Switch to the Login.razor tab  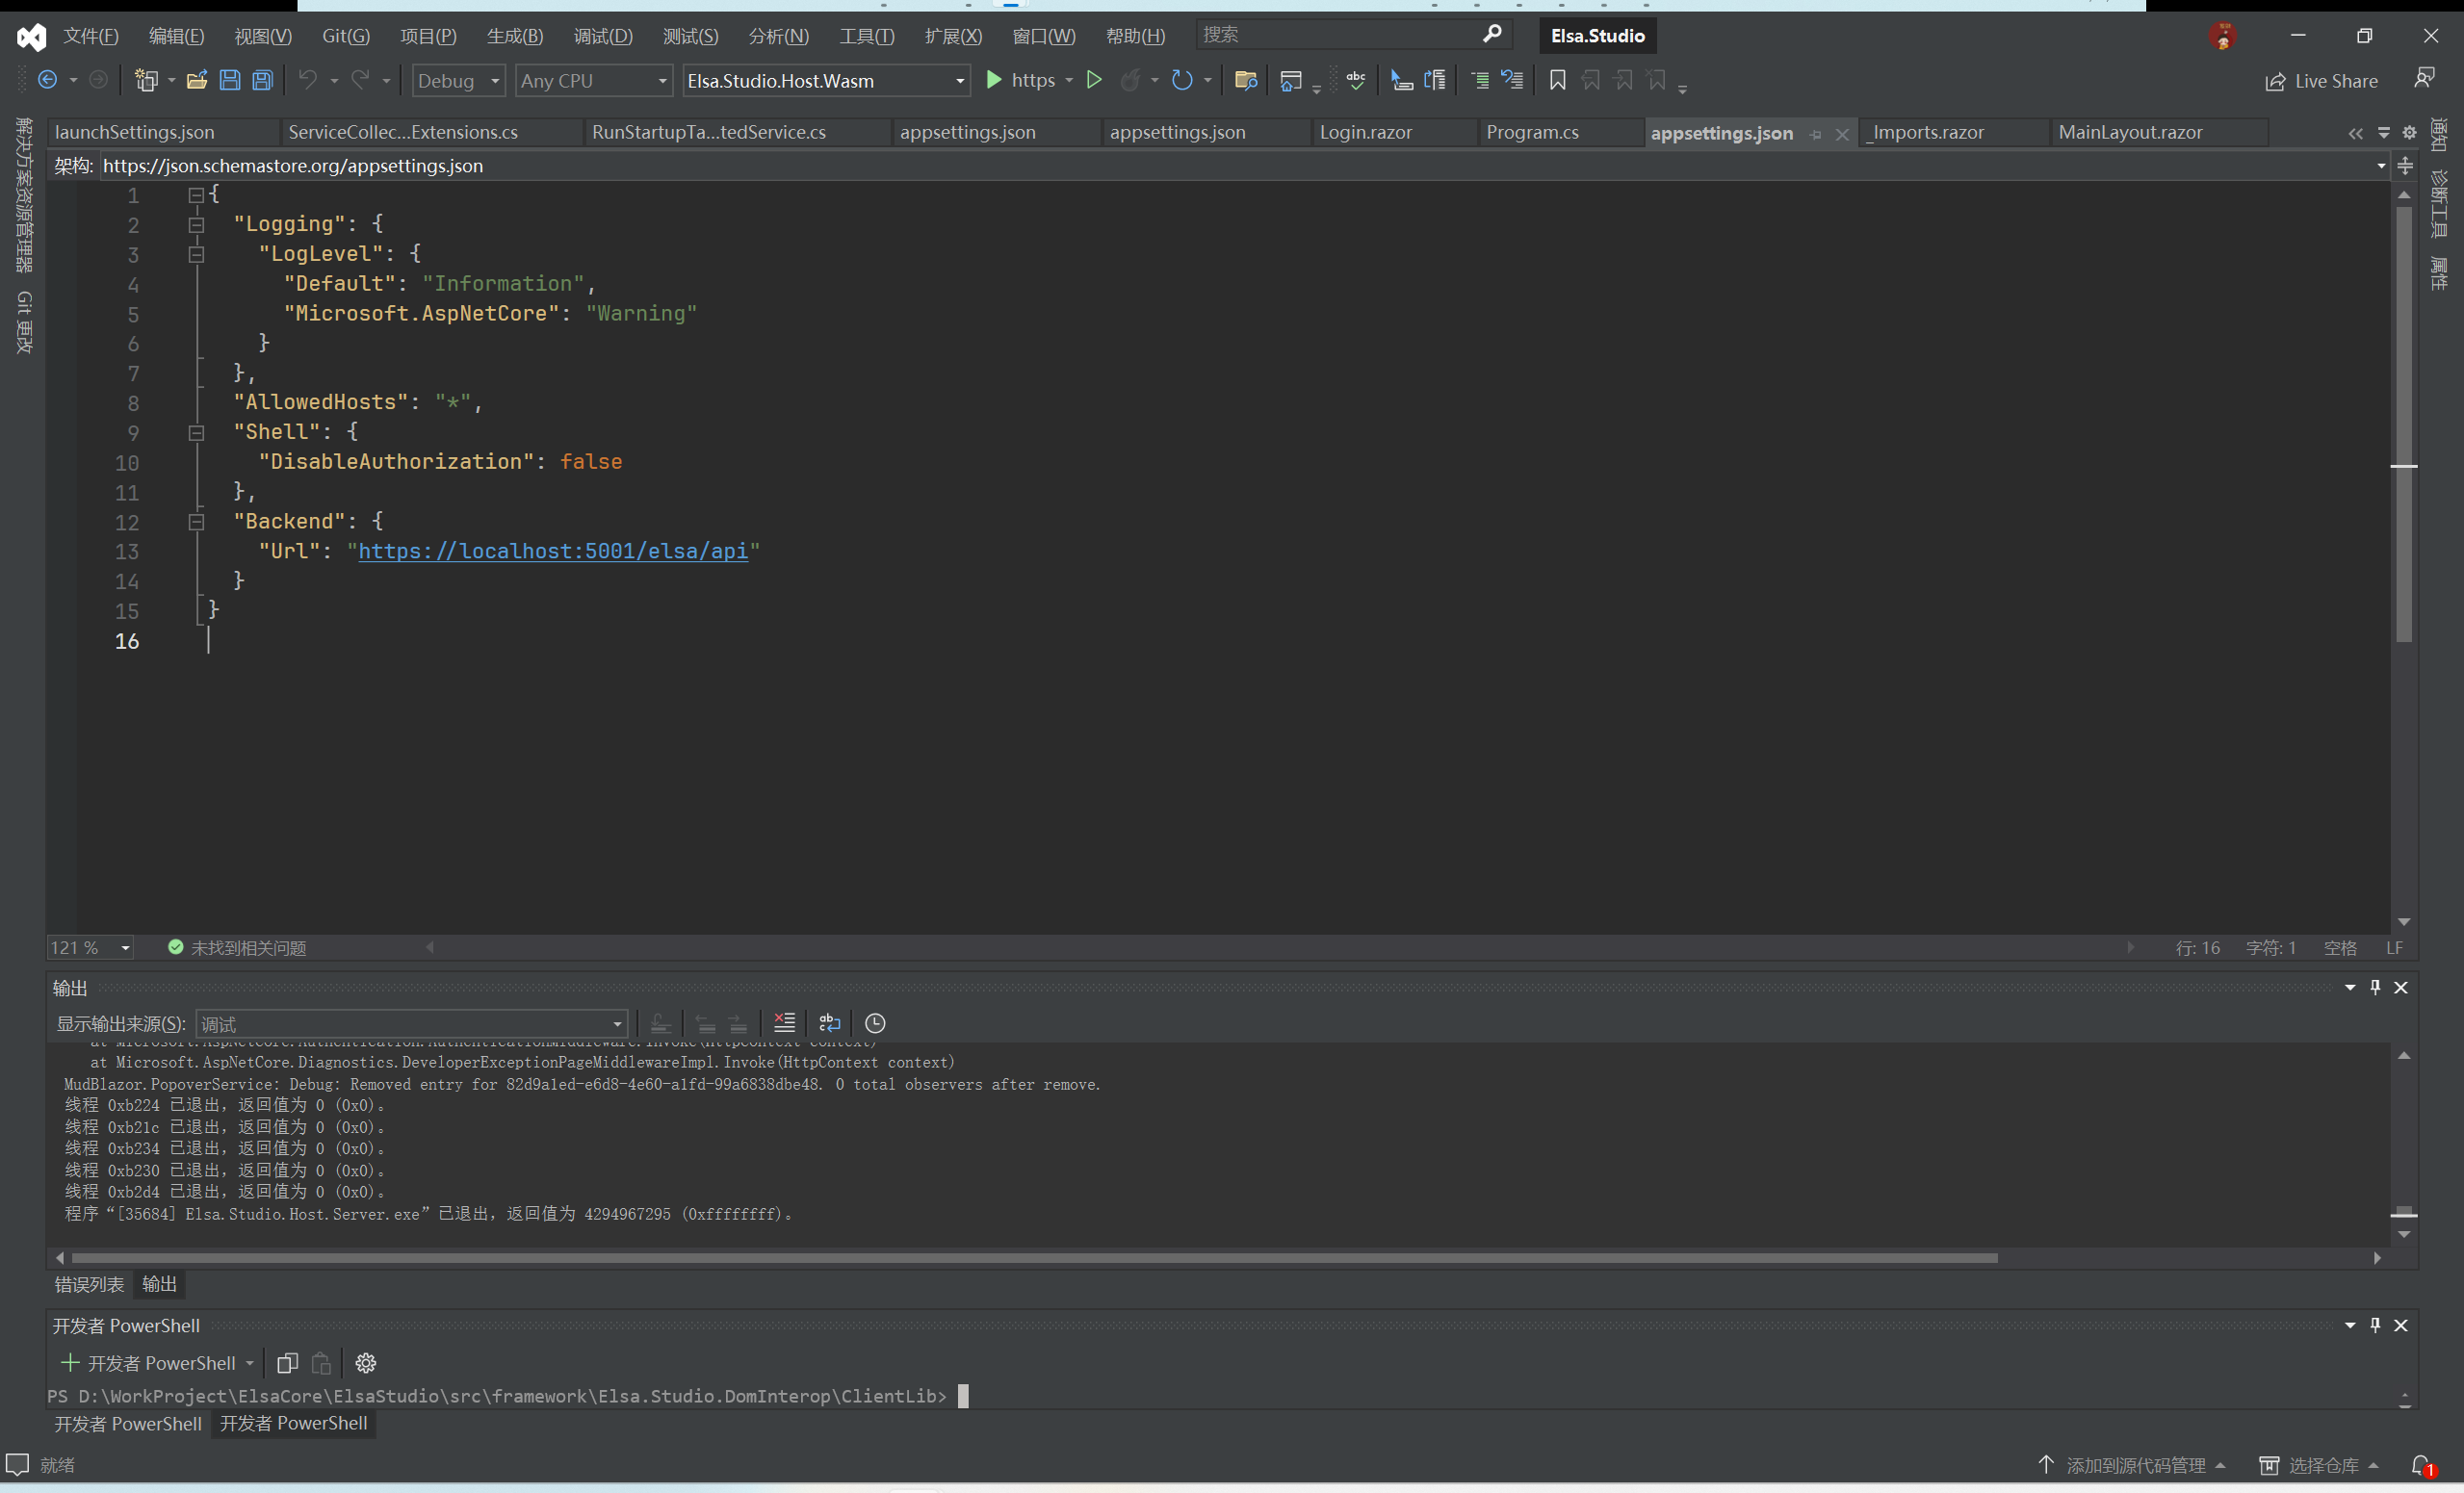(1365, 132)
